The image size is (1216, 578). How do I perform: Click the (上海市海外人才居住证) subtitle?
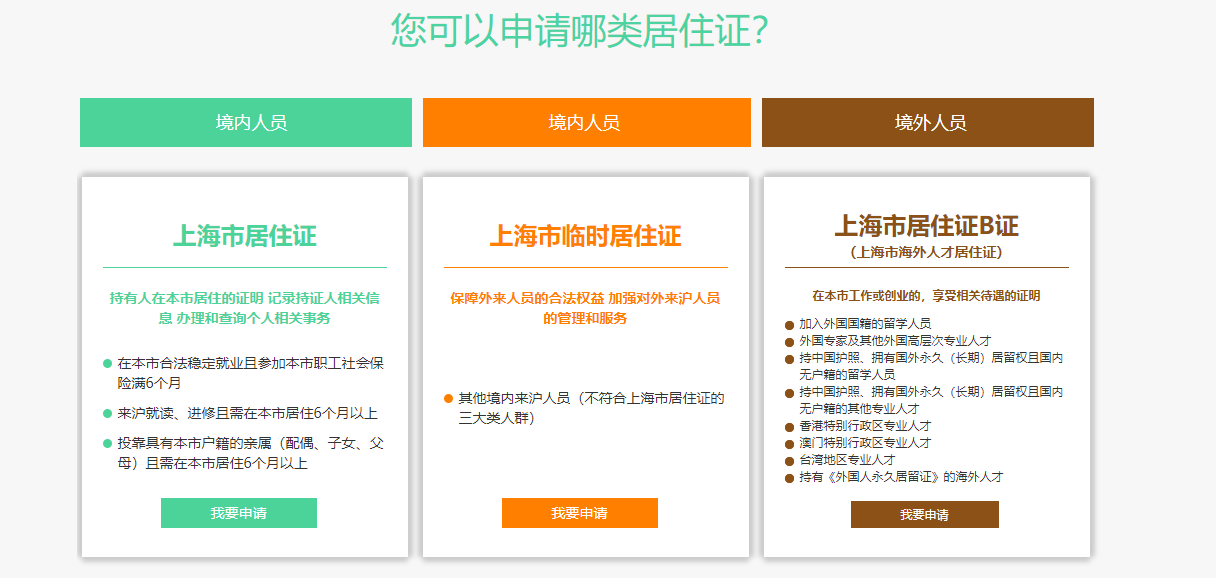coord(927,252)
